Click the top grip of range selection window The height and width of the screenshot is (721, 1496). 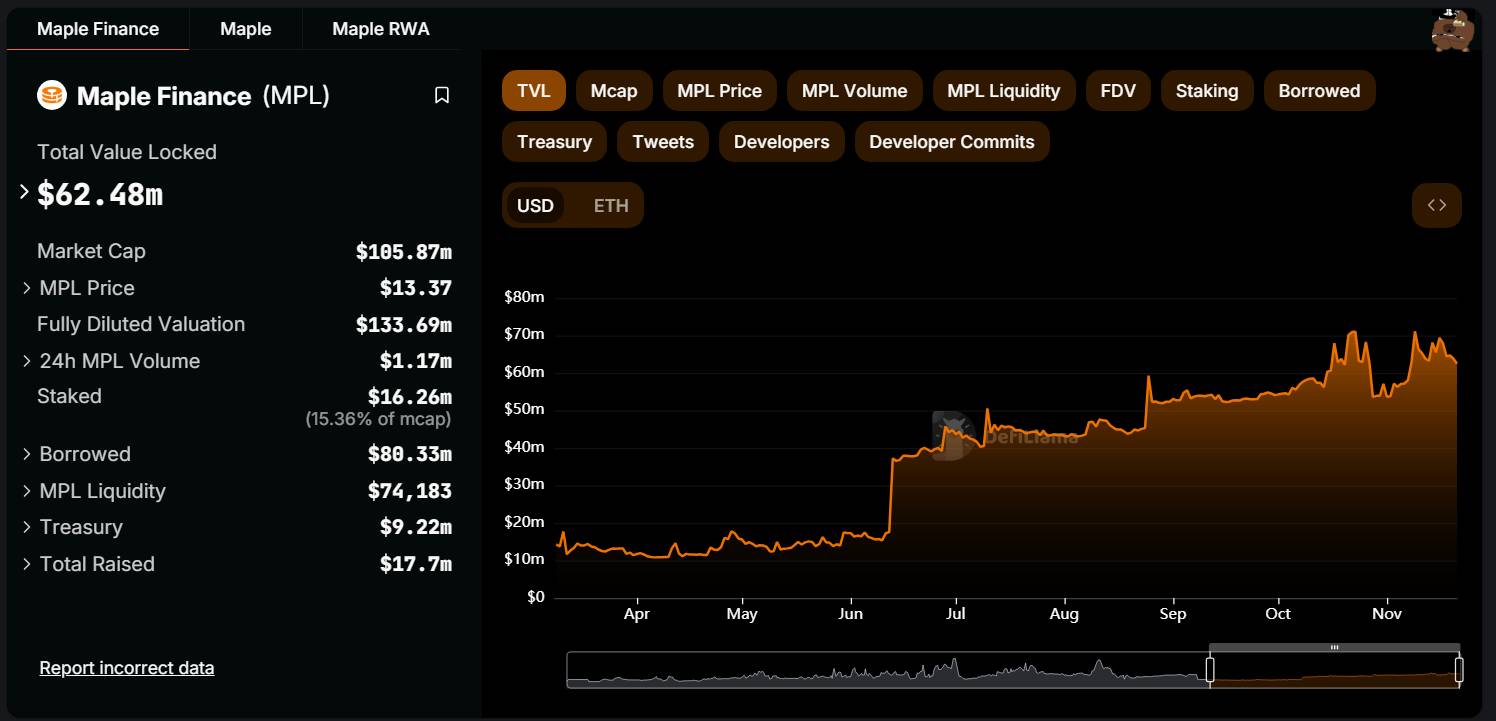click(x=1335, y=648)
